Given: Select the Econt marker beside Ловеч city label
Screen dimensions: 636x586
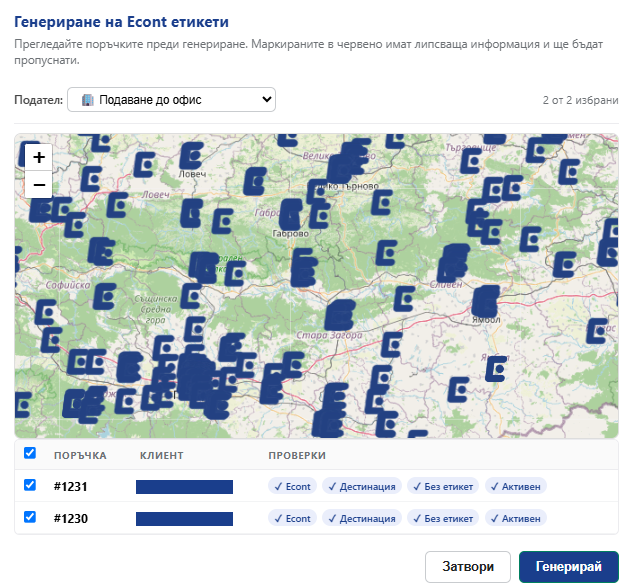Looking at the screenshot, I should 191,155.
